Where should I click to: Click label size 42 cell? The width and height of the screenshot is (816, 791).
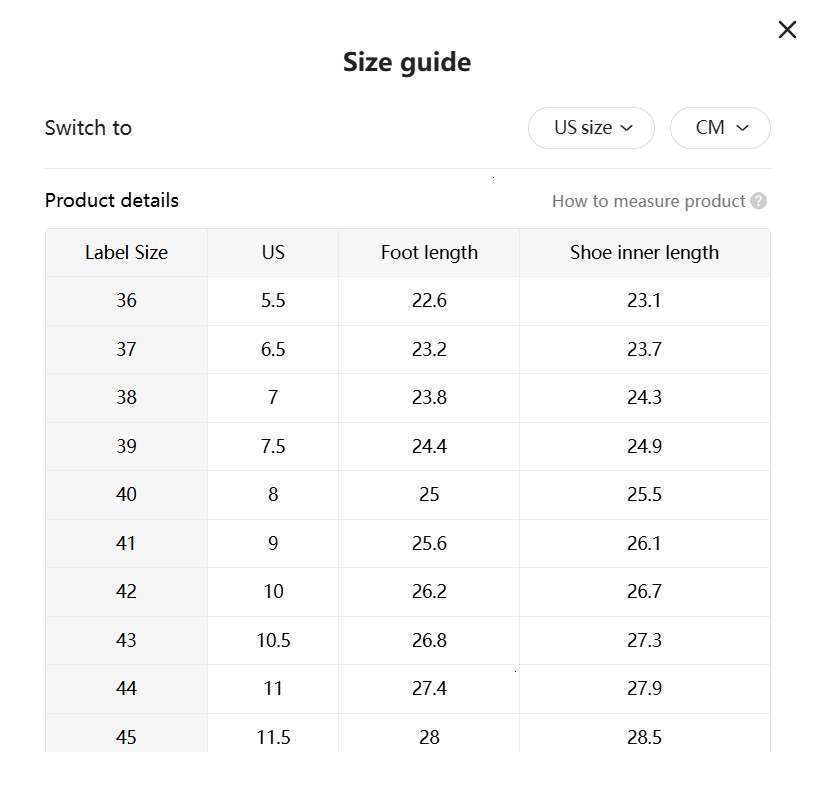126,592
